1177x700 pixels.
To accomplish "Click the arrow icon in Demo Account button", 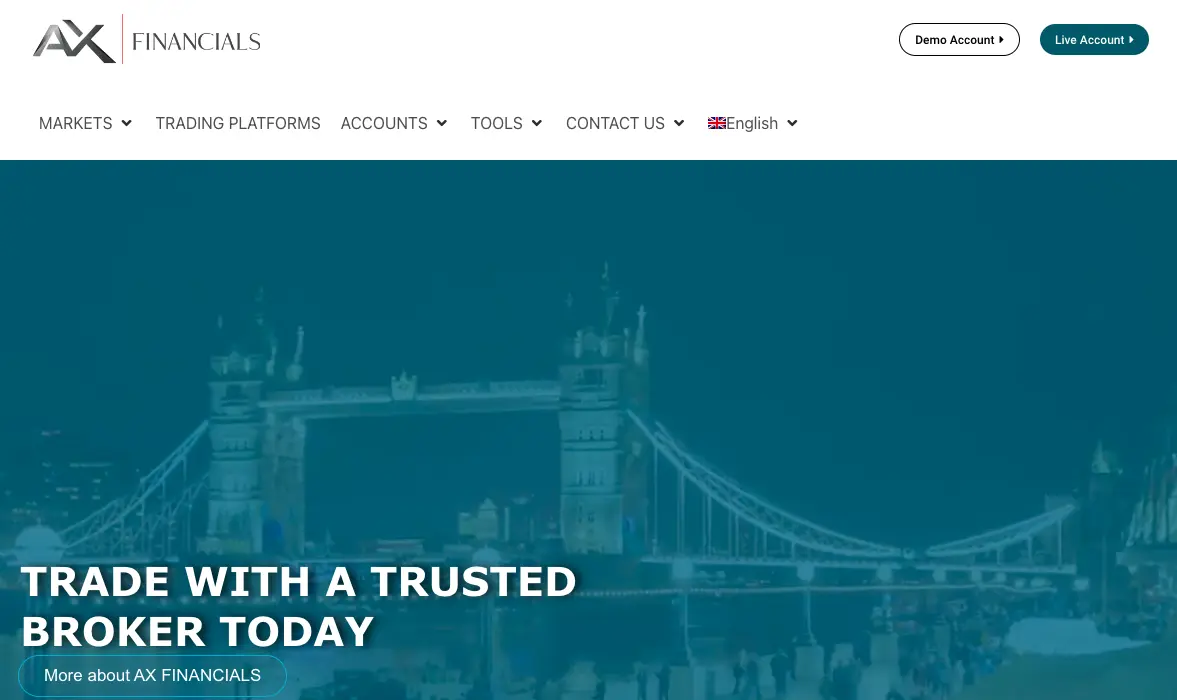I will (x=1001, y=40).
